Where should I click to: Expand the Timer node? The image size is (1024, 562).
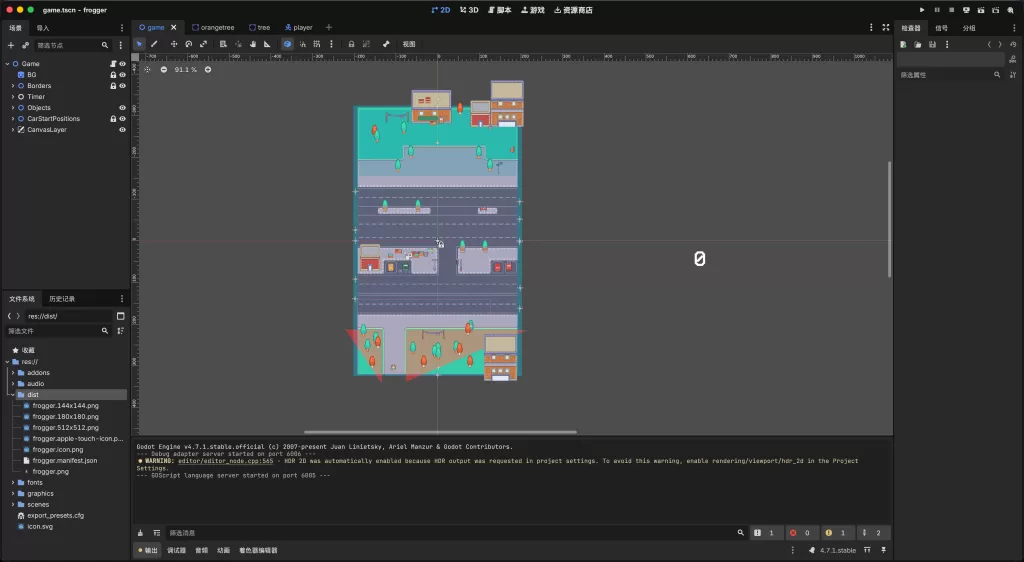tap(13, 97)
